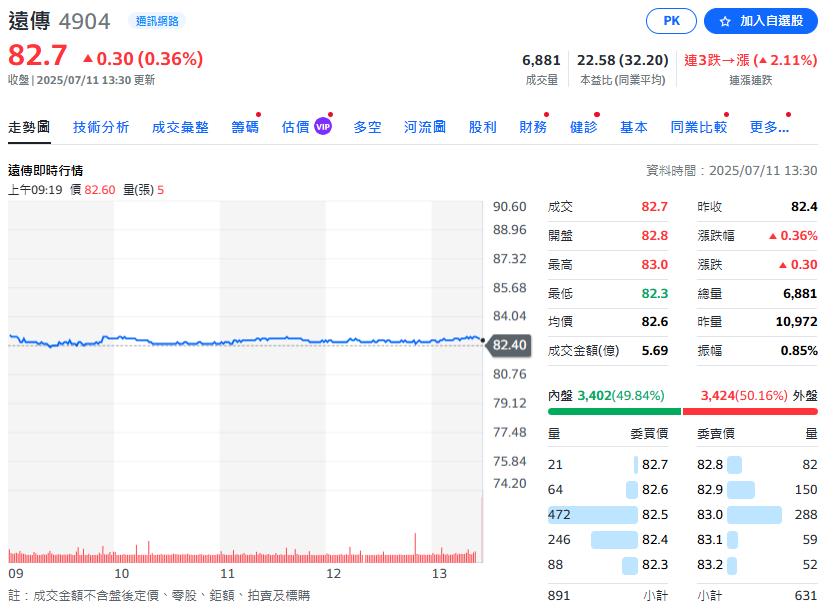Viewport: 833px width, 612px height.
Task: Click the 昨量 value 10,972
Action: pyautogui.click(x=796, y=321)
